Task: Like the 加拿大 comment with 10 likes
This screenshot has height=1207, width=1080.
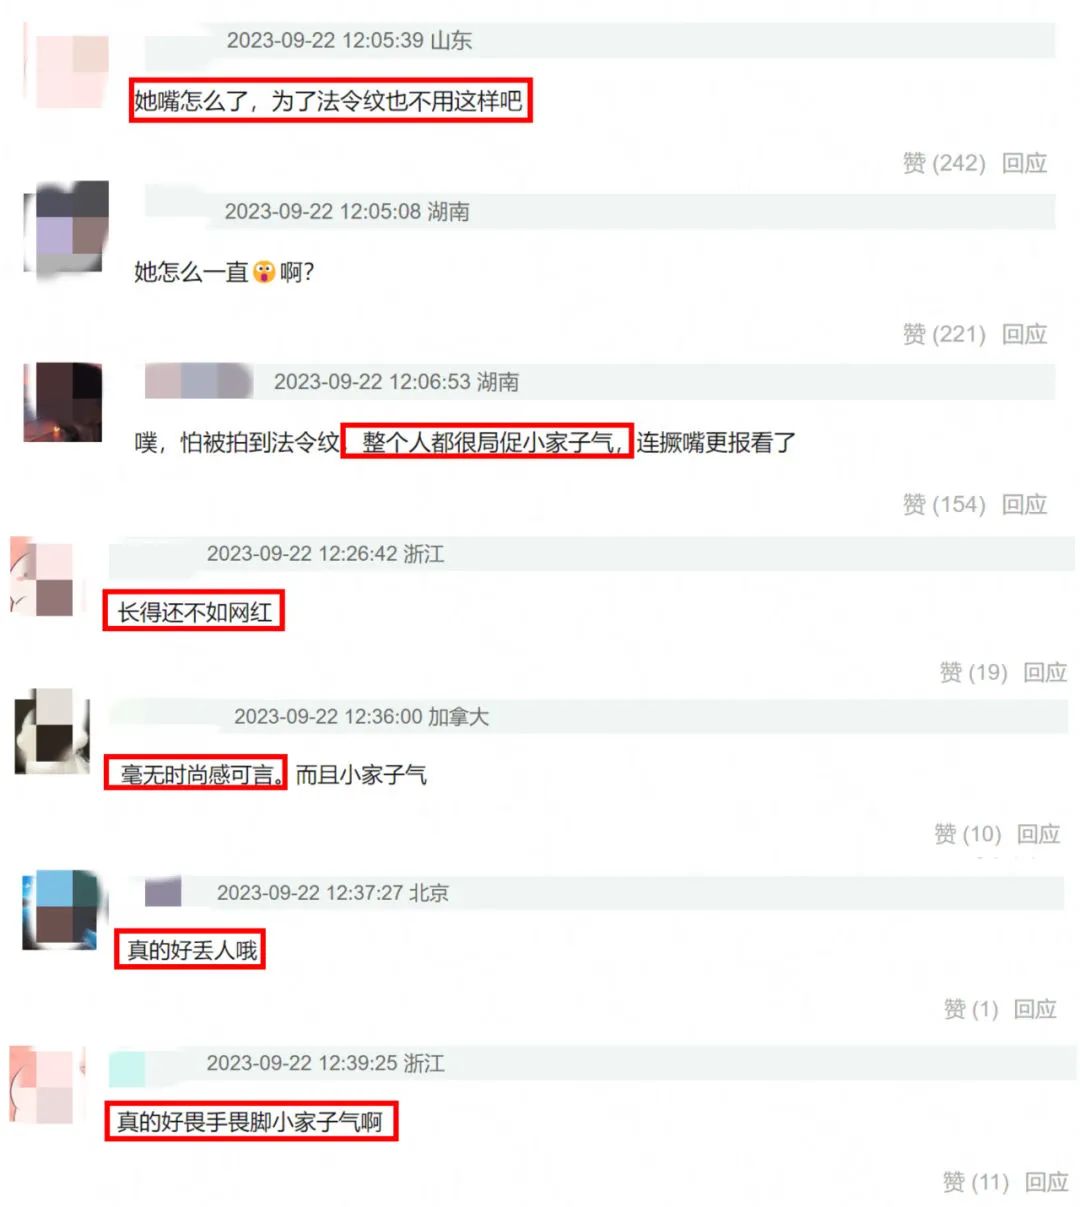Action: (x=967, y=834)
